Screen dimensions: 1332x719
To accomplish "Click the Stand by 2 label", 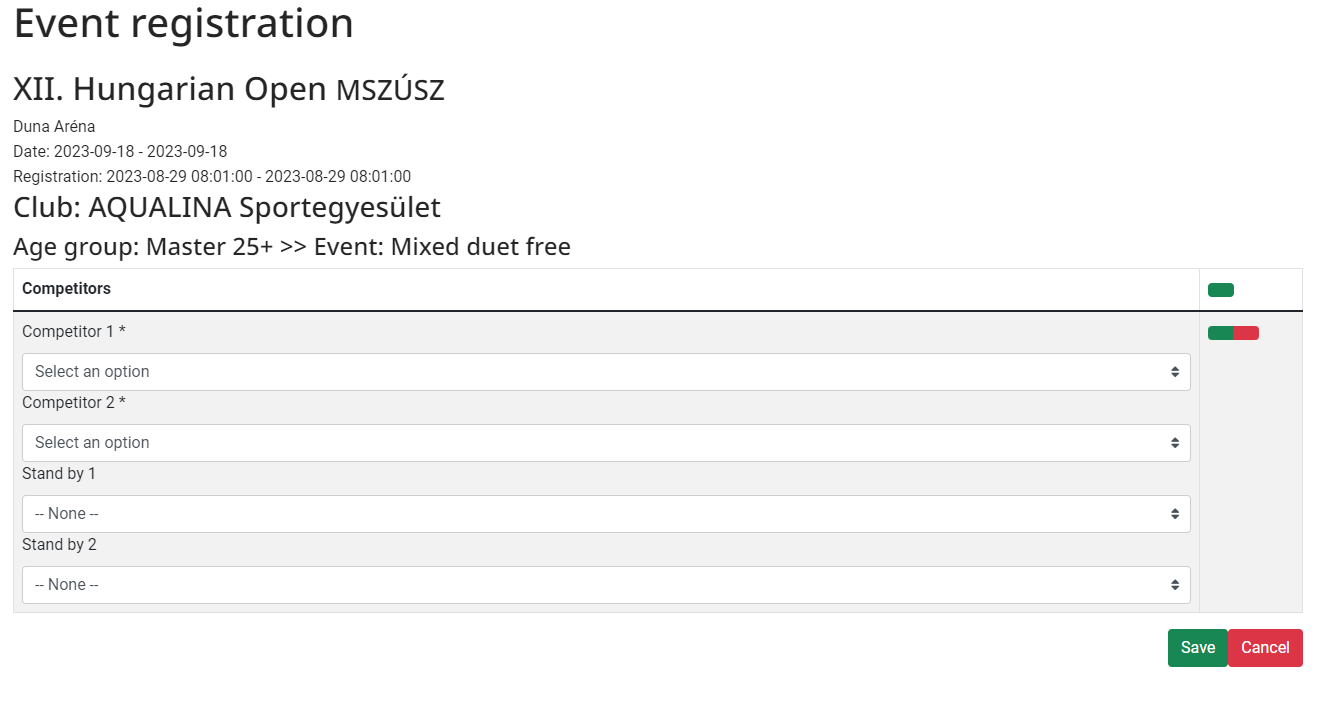I will point(59,545).
